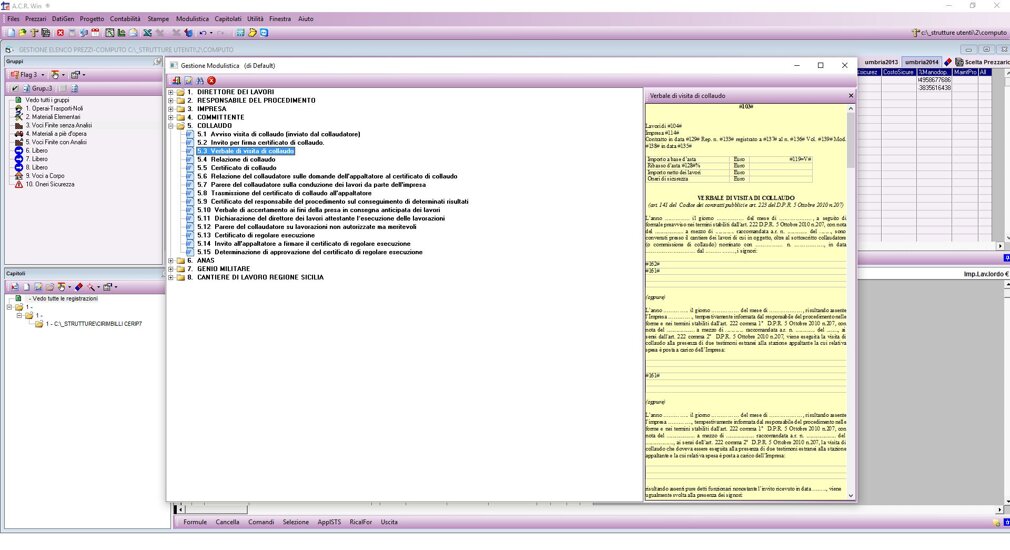Click the red X icon in main toolbar
Image resolution: width=1010 pixels, height=550 pixels.
(x=59, y=33)
